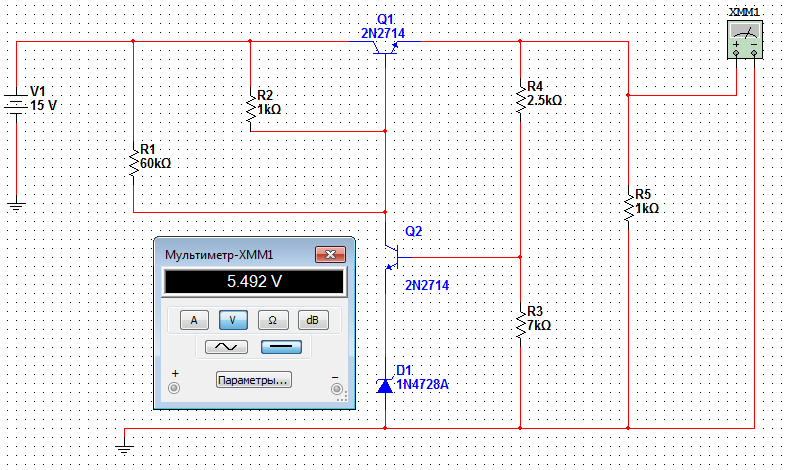
Task: Switch multimeter to ohmmeter mode Ω
Action: point(273,320)
